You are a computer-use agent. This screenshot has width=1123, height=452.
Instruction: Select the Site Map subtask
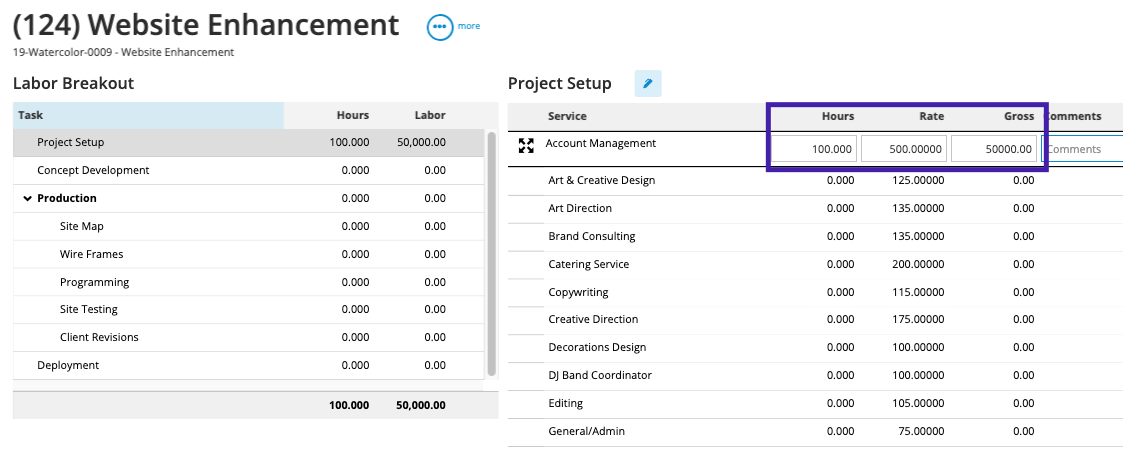pyautogui.click(x=82, y=227)
